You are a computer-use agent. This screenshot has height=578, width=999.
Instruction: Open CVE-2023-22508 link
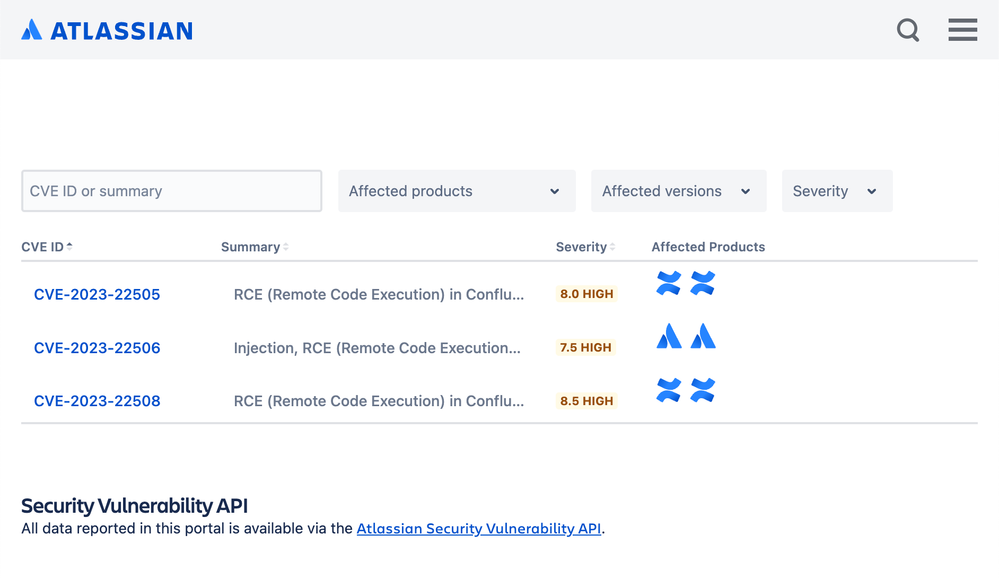pos(97,401)
